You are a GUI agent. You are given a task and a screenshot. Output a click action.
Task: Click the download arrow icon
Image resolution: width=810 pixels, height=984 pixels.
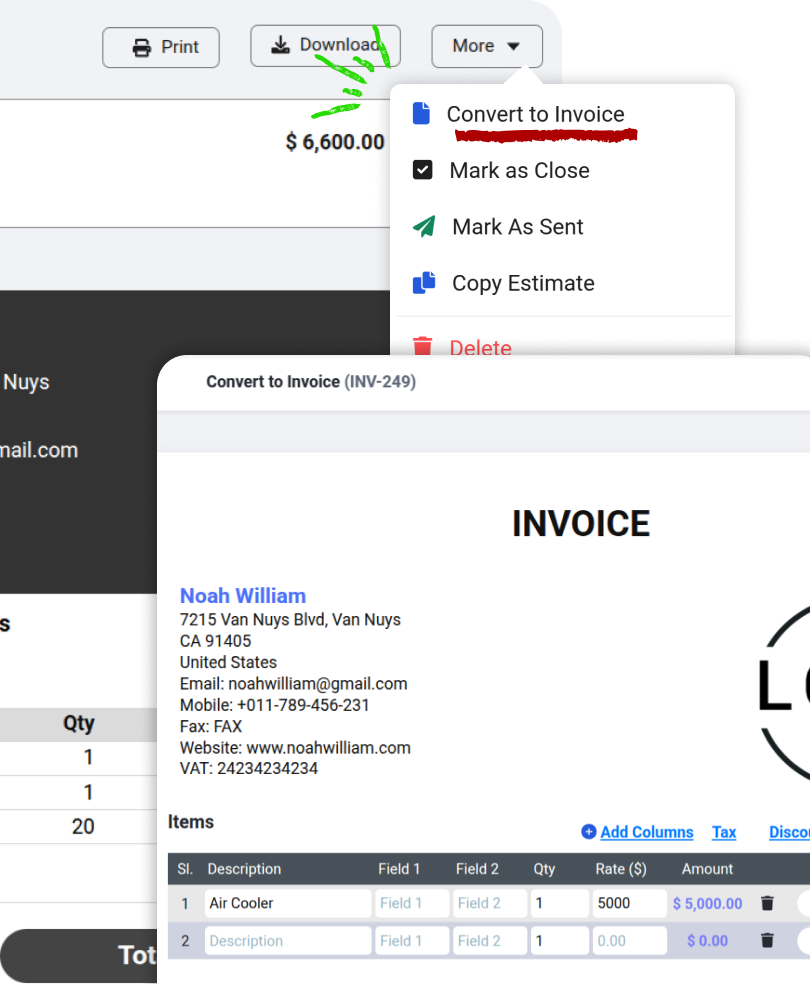click(x=281, y=45)
